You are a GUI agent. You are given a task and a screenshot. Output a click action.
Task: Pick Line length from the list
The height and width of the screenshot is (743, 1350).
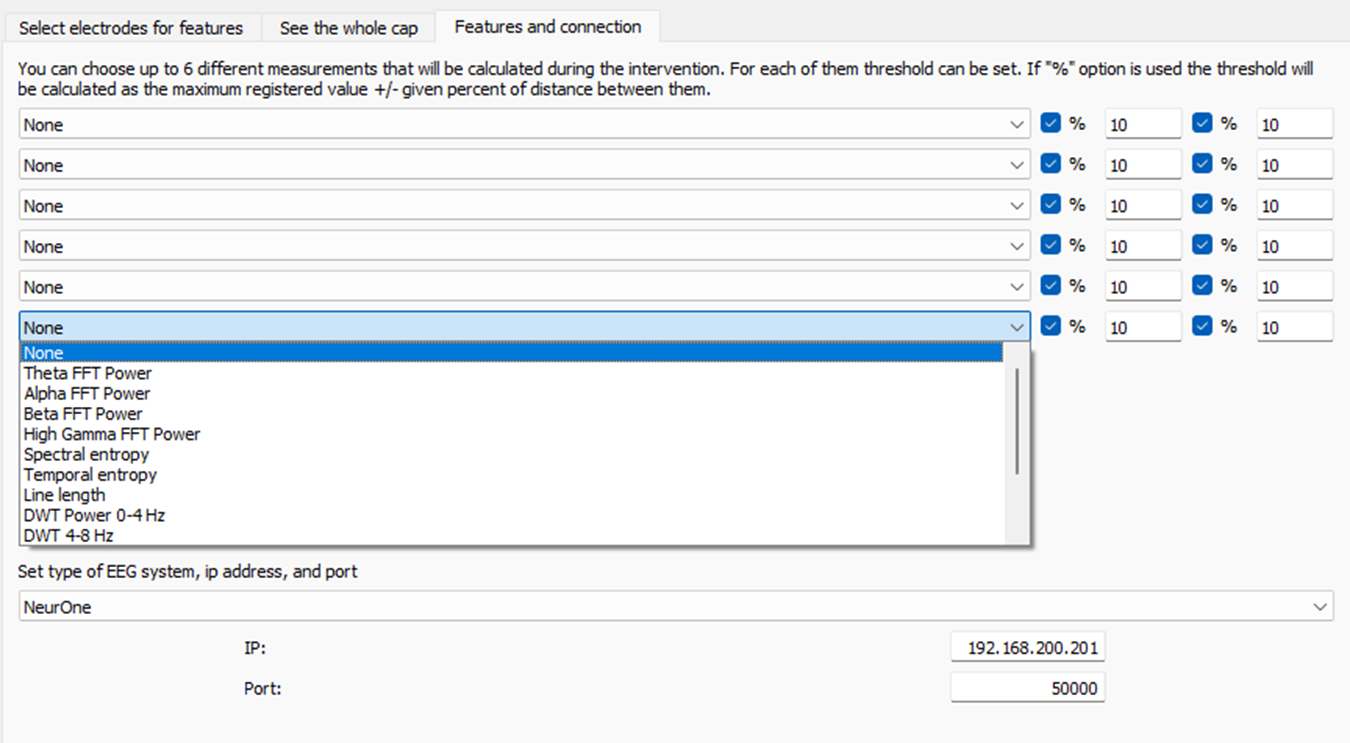64,495
